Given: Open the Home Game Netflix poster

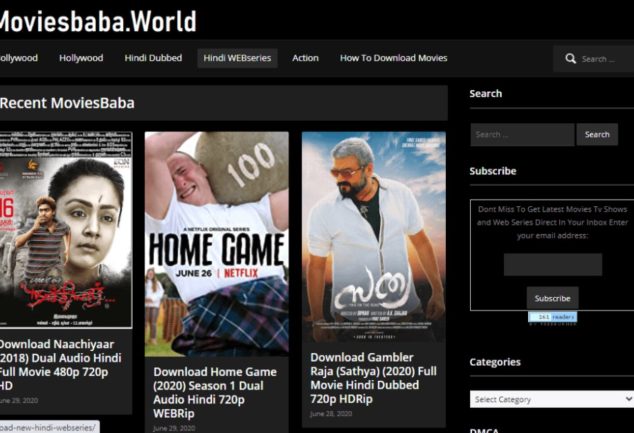Looking at the screenshot, I should (x=217, y=244).
